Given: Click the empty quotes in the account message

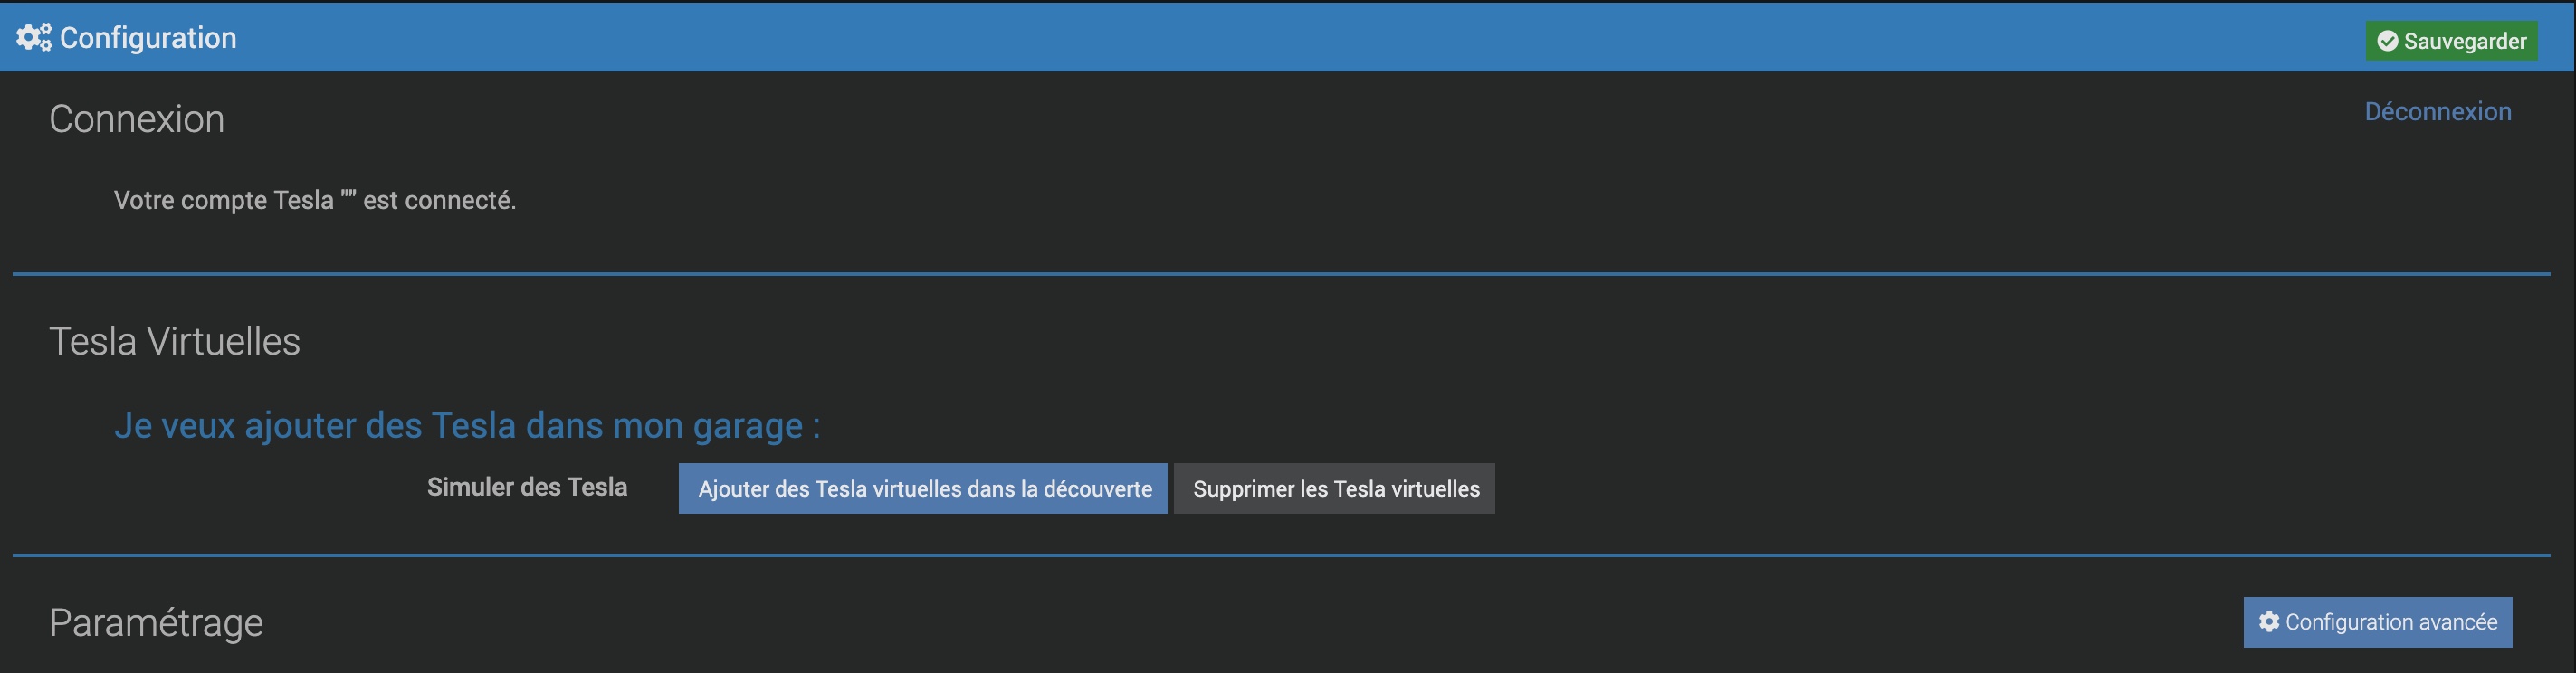Looking at the screenshot, I should click(348, 197).
